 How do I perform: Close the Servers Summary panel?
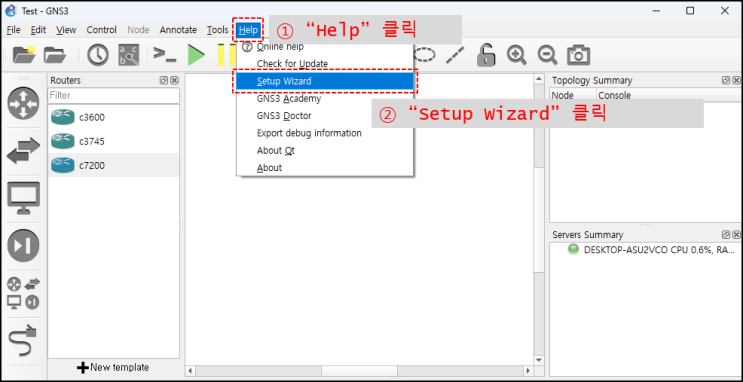[x=736, y=235]
